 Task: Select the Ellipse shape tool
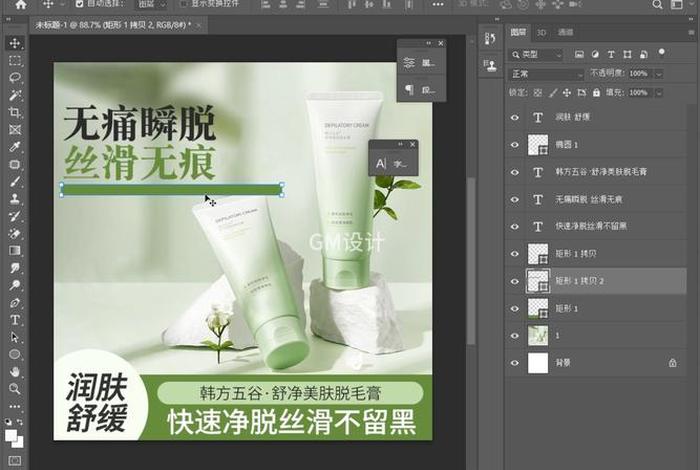[15, 354]
